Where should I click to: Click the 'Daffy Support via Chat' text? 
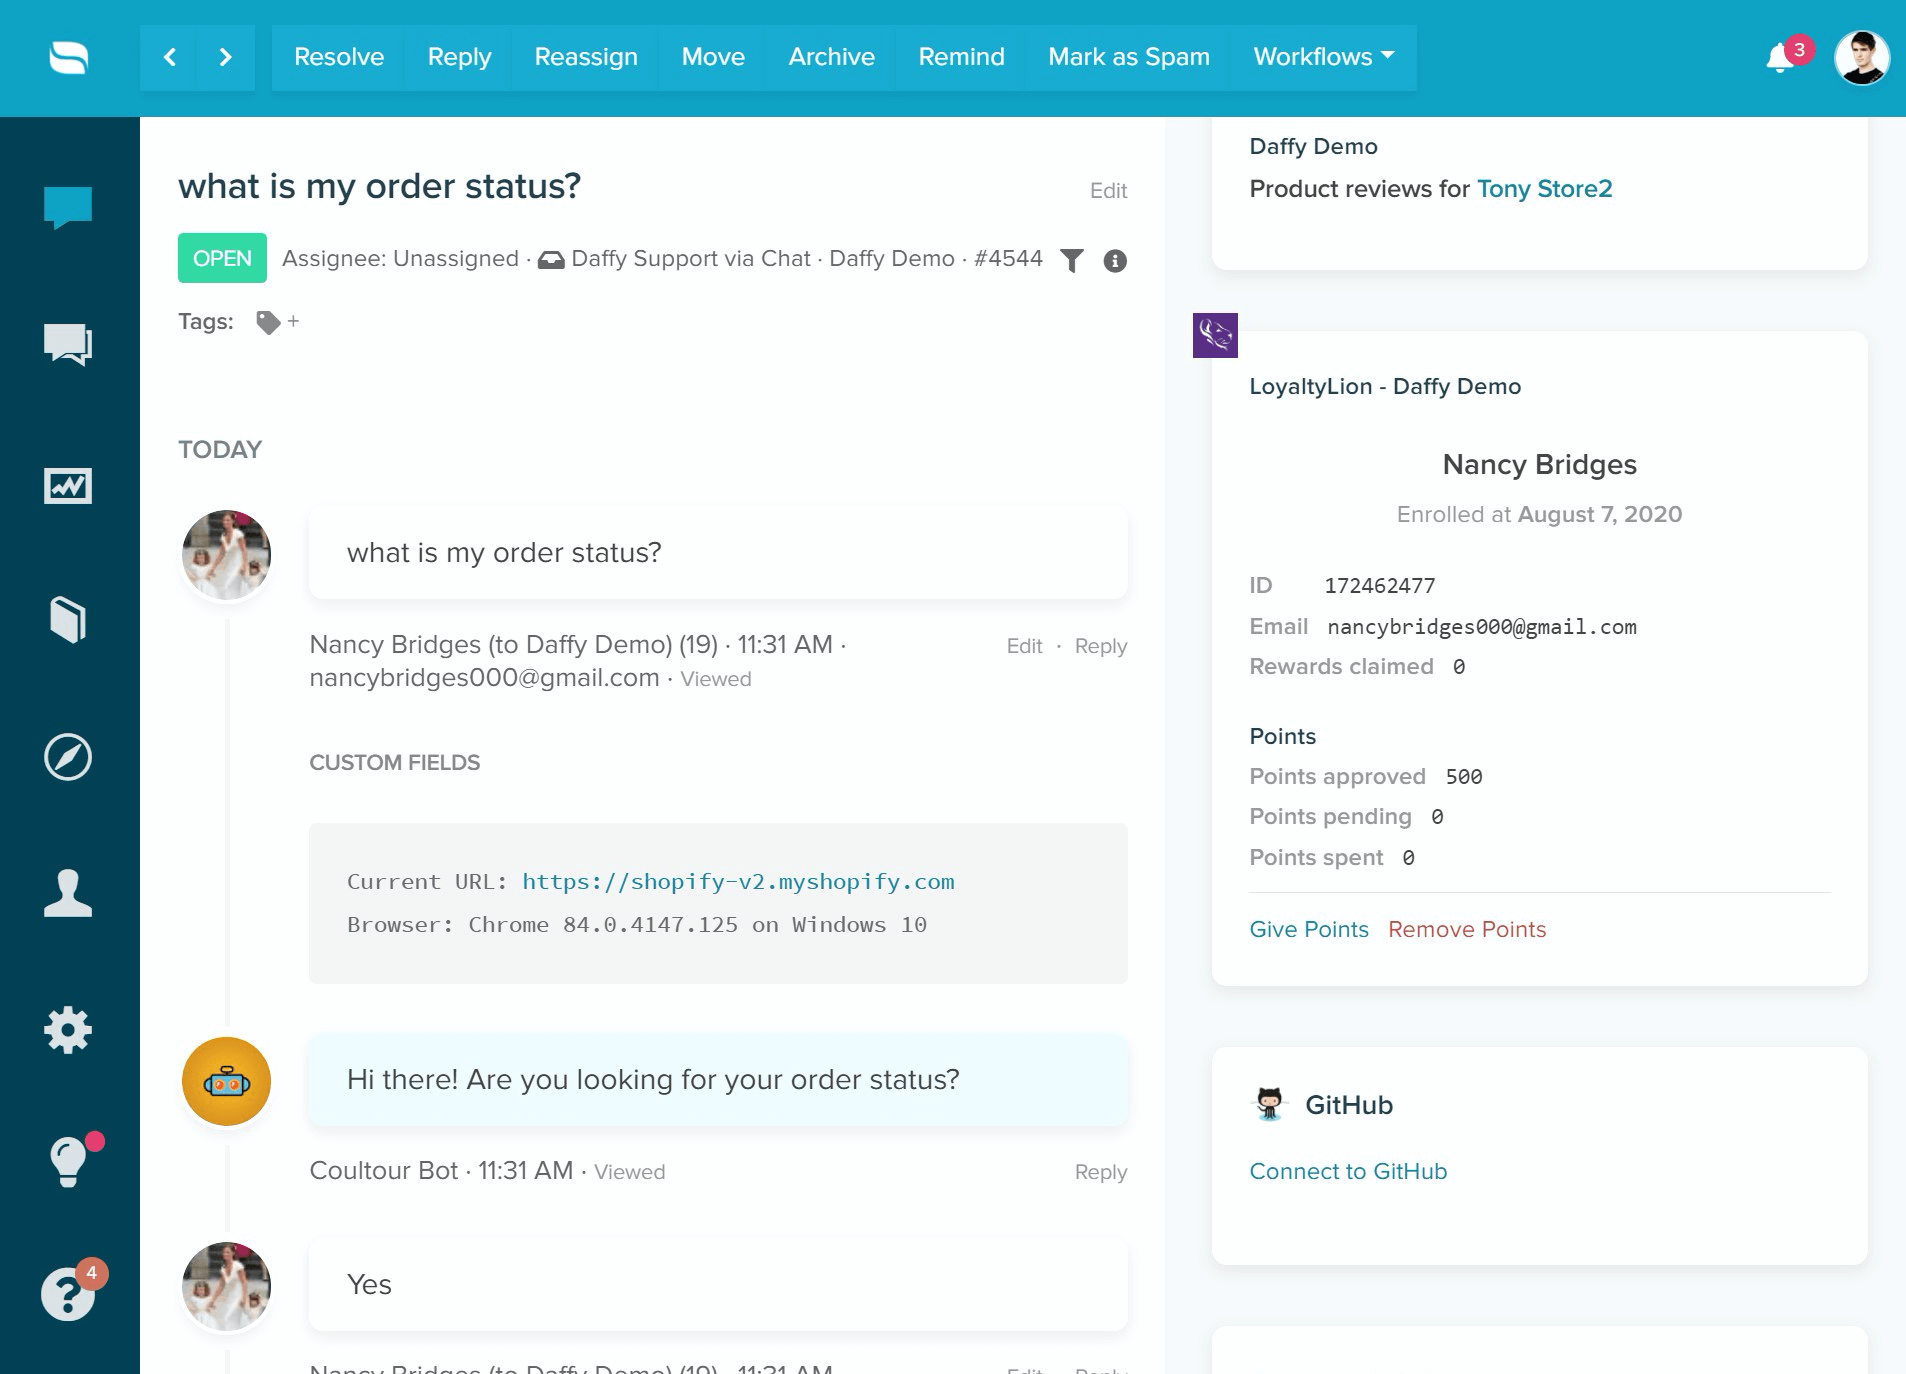(691, 258)
